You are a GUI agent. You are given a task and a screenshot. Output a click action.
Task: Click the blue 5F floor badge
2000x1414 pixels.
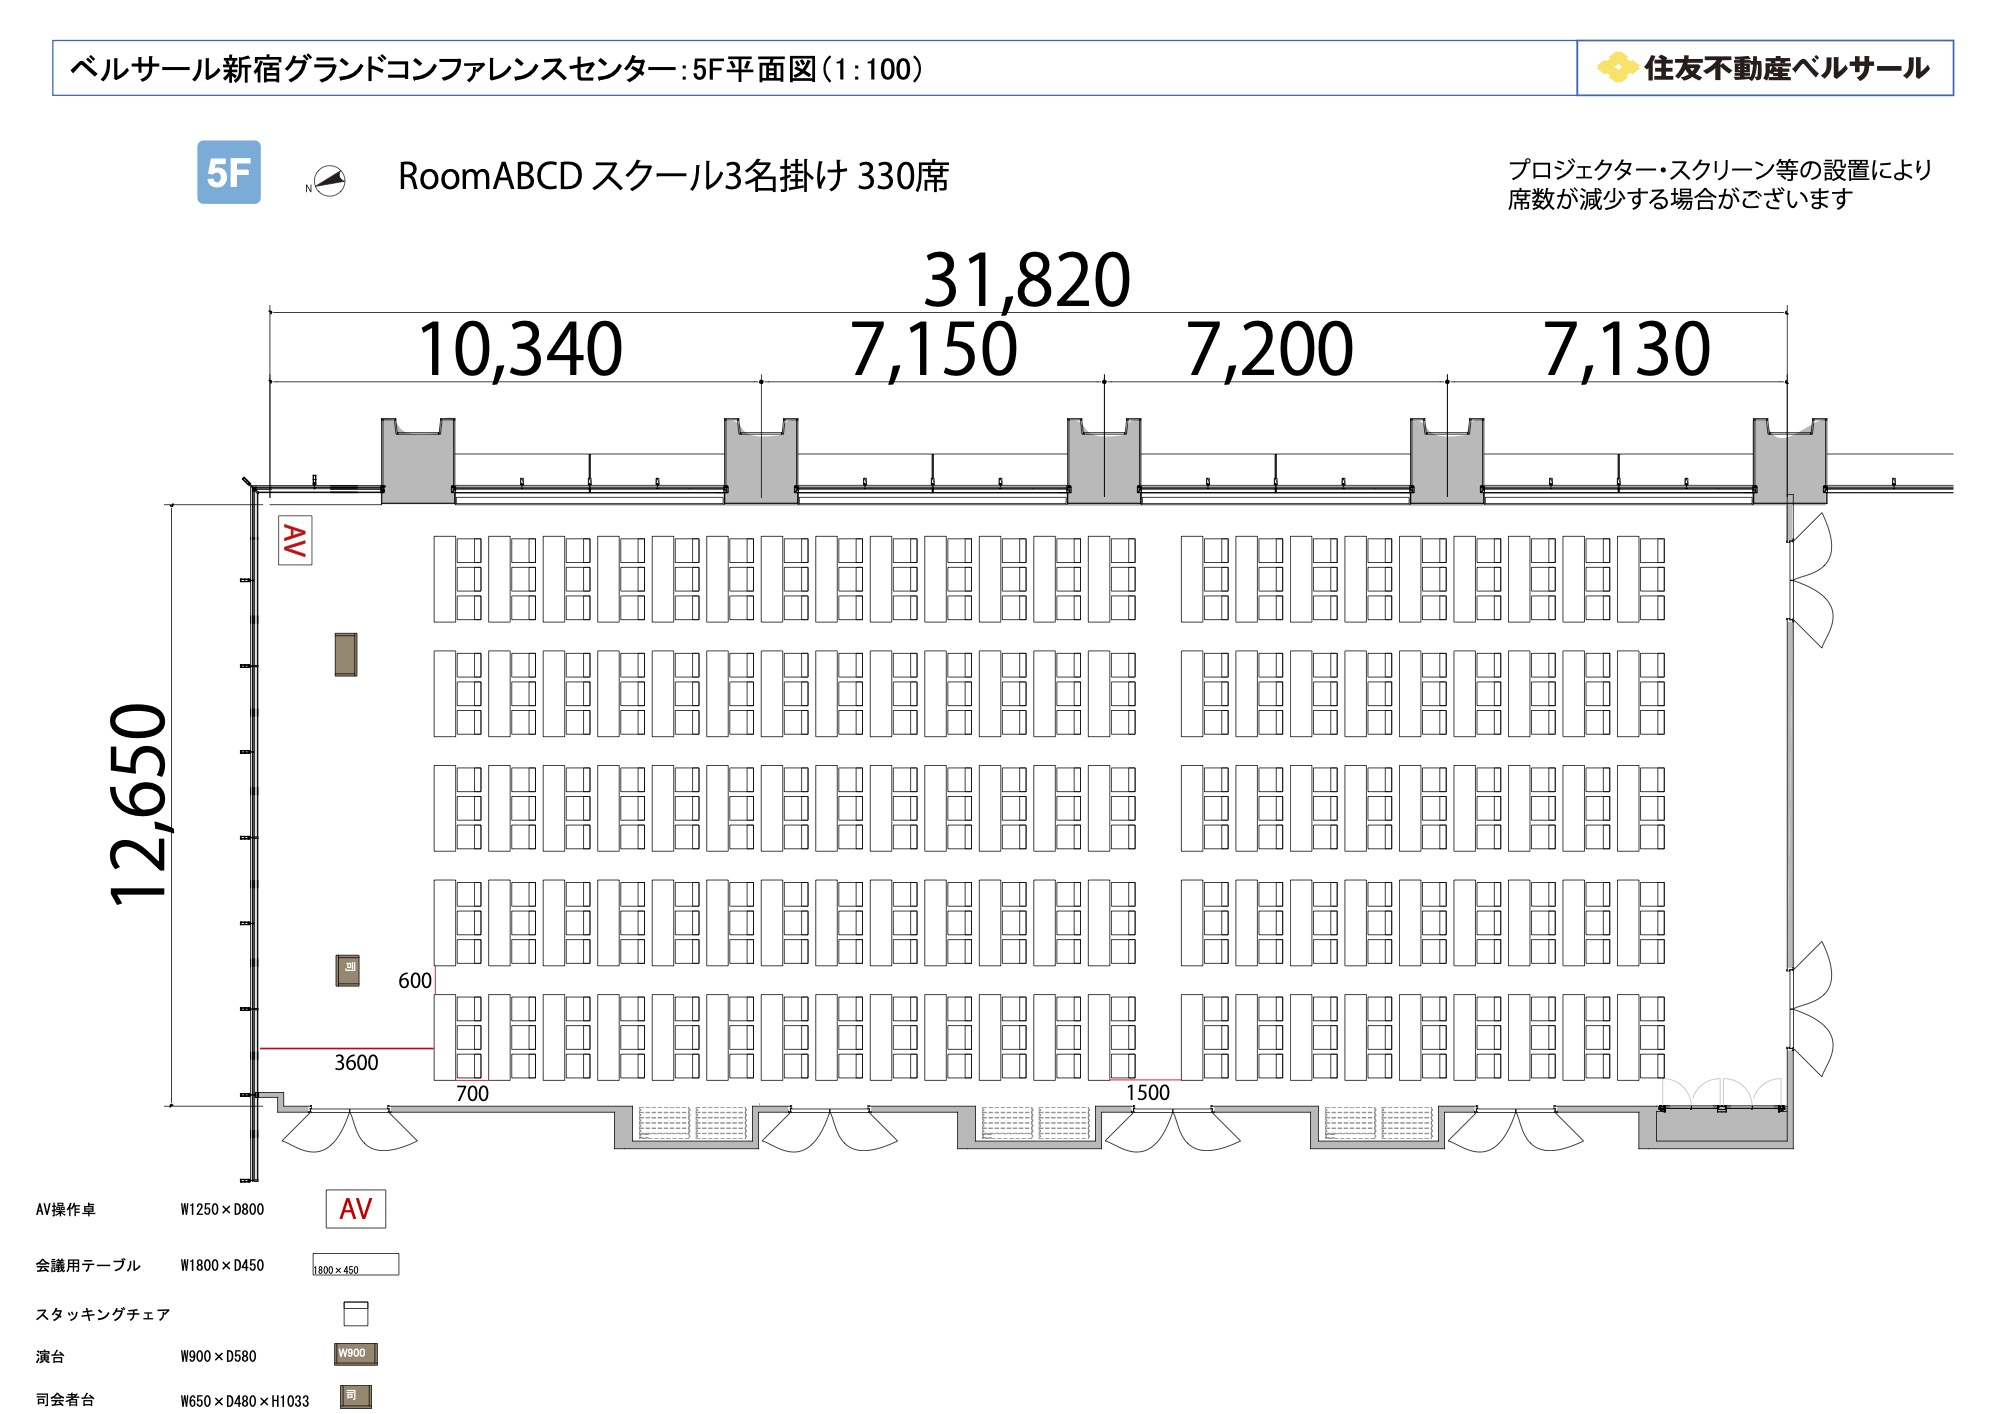(229, 172)
